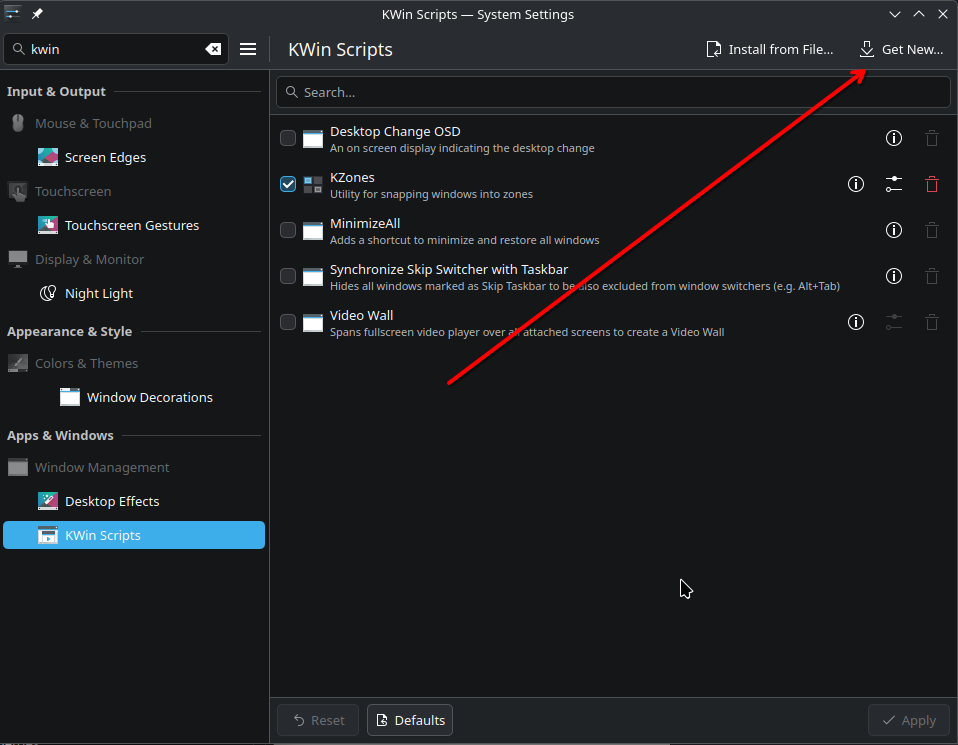Enable MinimizeAll checkbox
This screenshot has width=958, height=745.
[288, 230]
